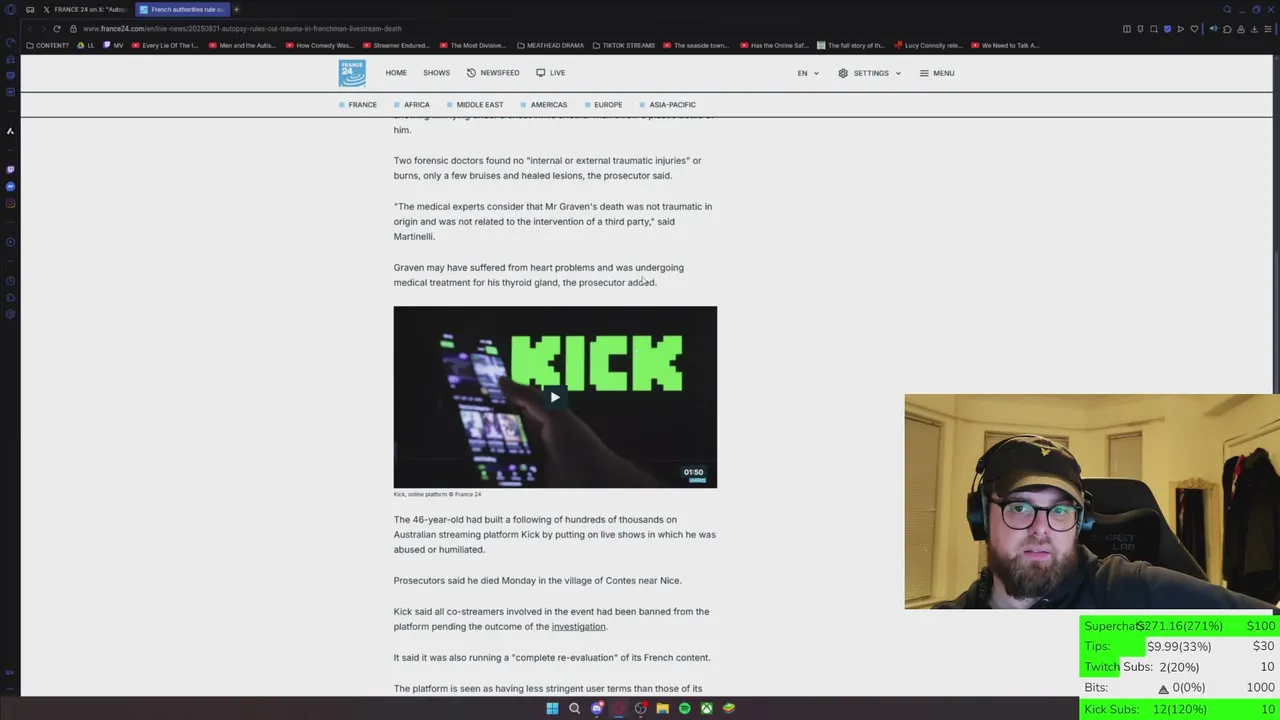The width and height of the screenshot is (1280, 720).
Task: Open the Messenger icon in the sidebar
Action: click(10, 186)
